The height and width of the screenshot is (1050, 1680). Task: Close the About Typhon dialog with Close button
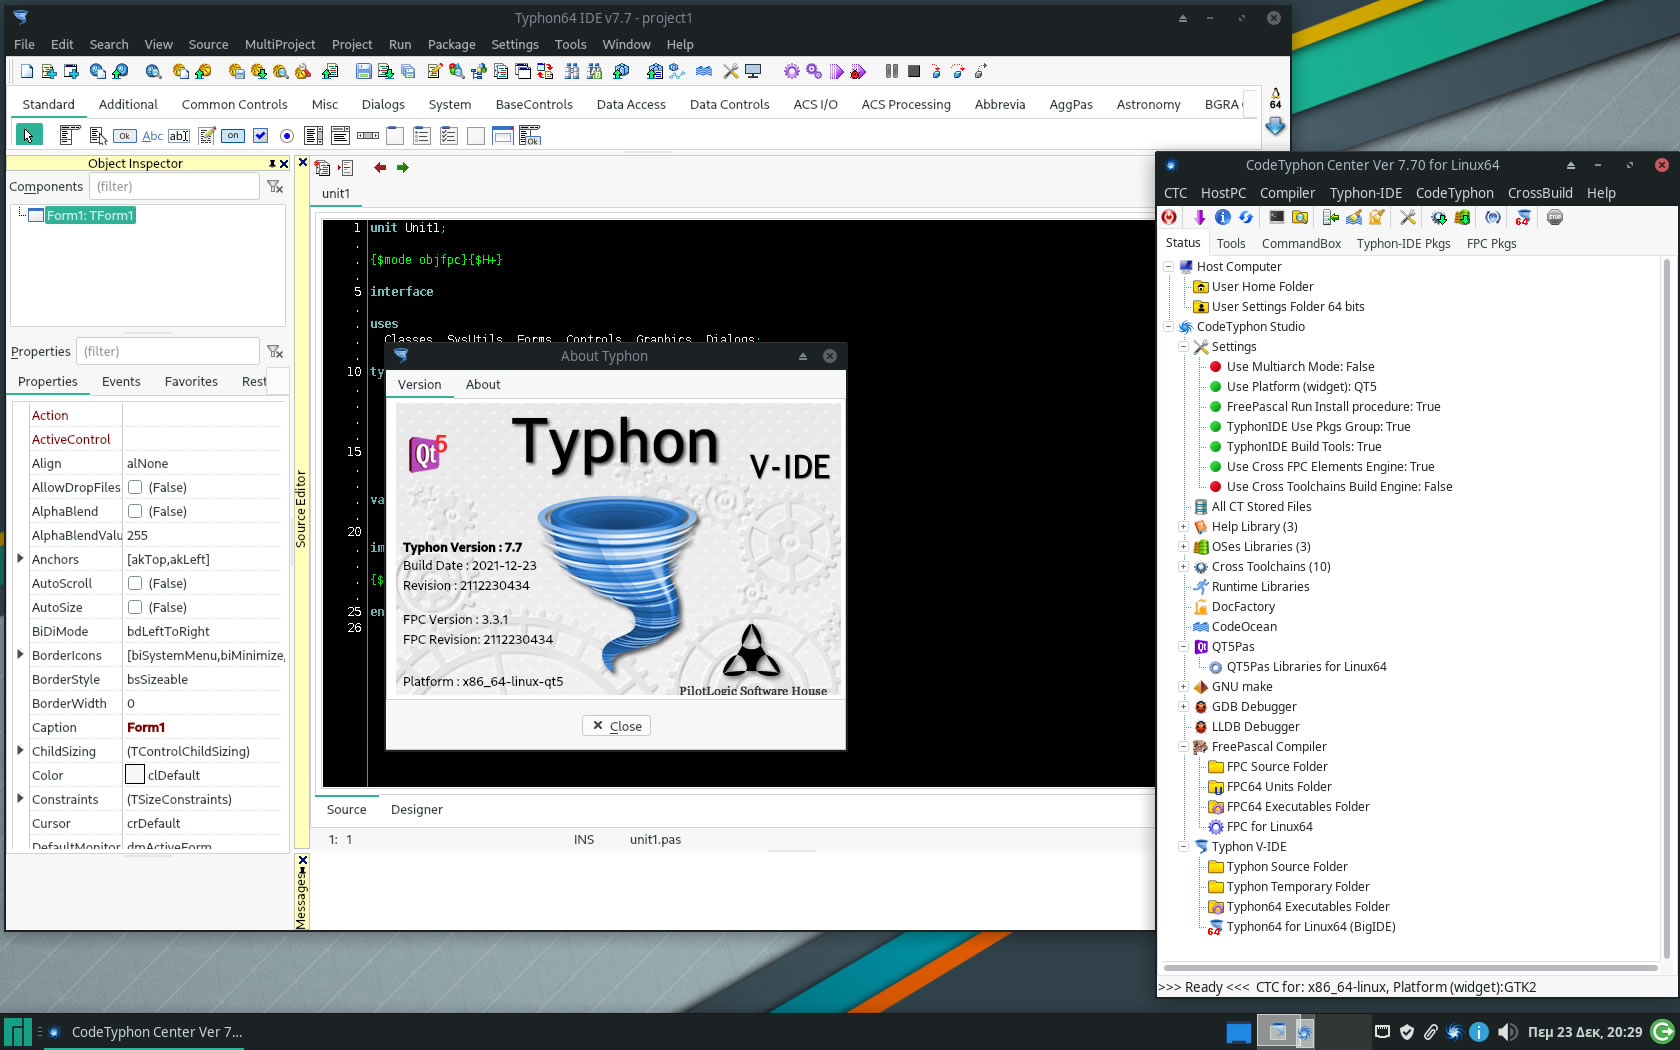pos(616,726)
